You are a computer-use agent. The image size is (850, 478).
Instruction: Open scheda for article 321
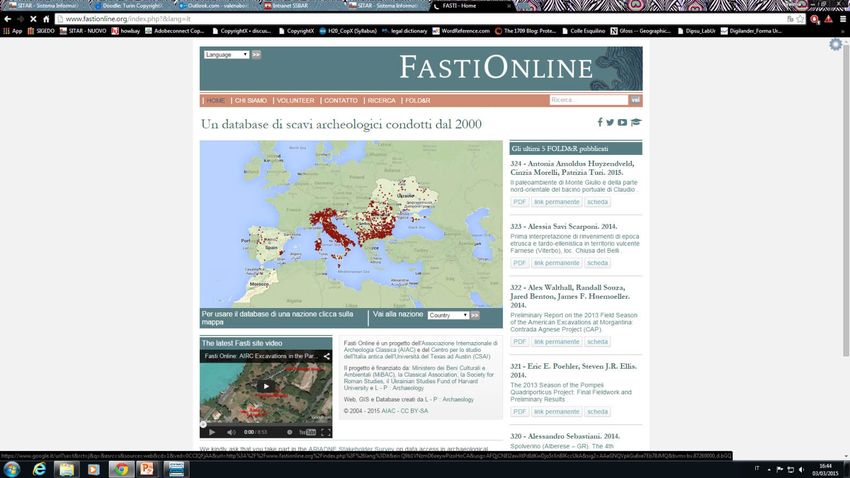tap(597, 411)
